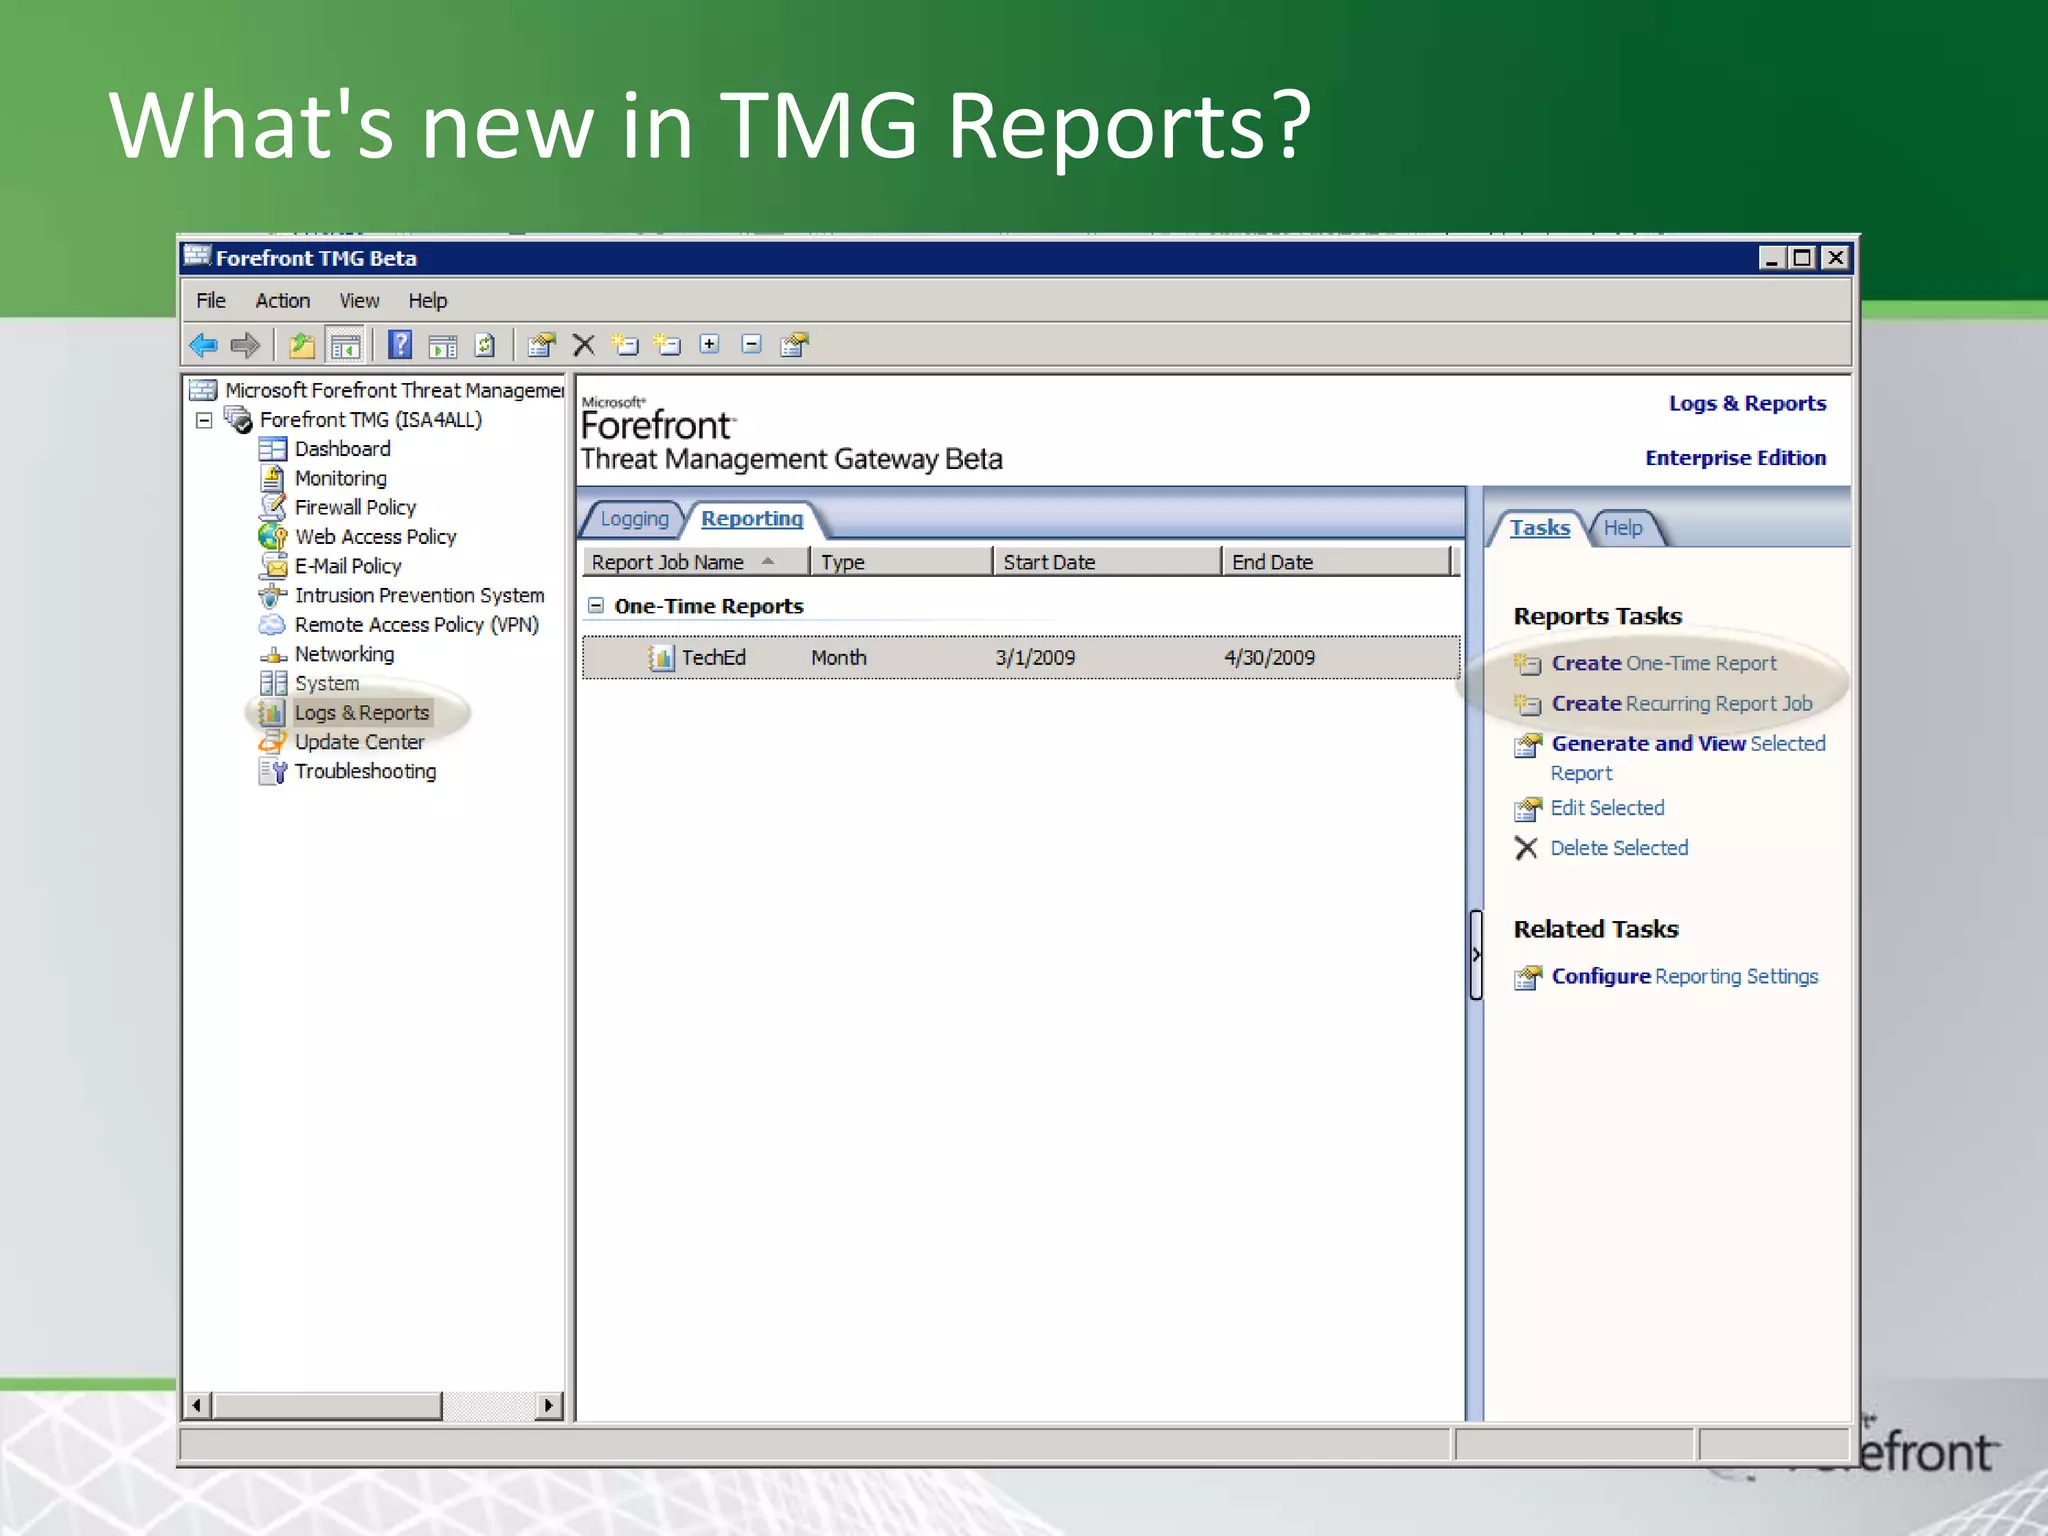
Task: Select the Tasks tab in task pane
Action: (x=1539, y=528)
